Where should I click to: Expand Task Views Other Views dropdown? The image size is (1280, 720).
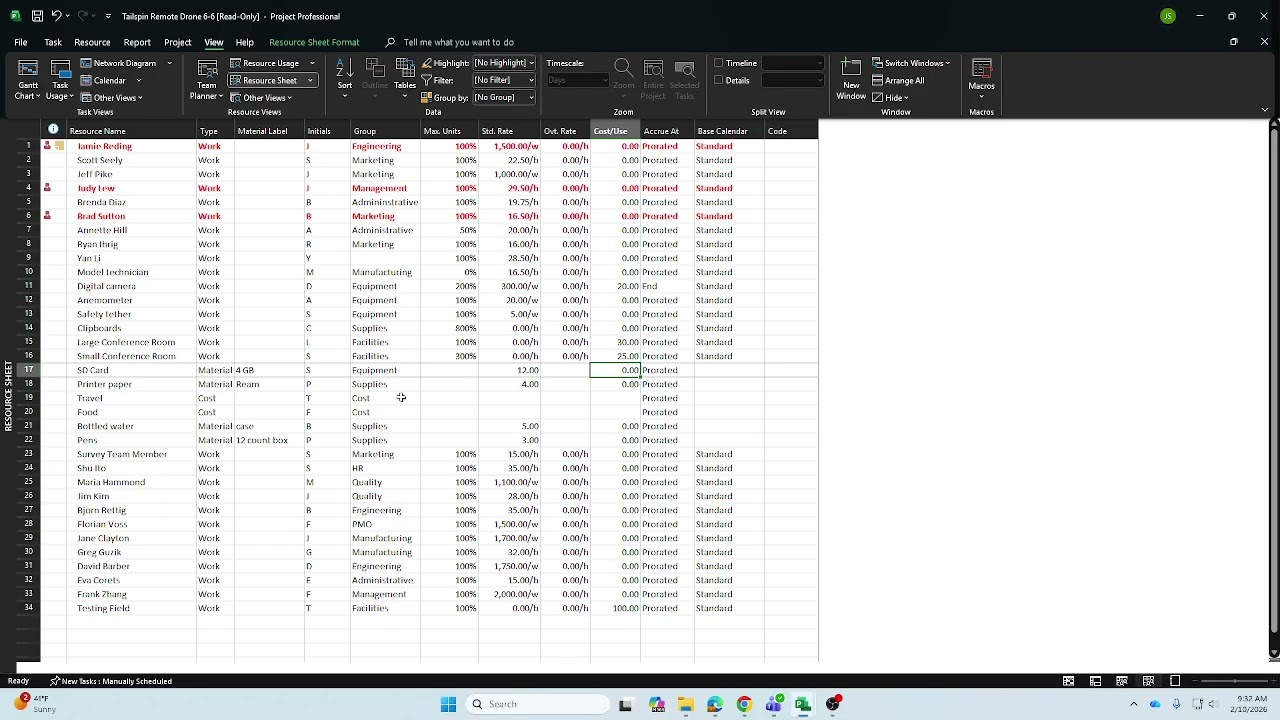point(112,97)
